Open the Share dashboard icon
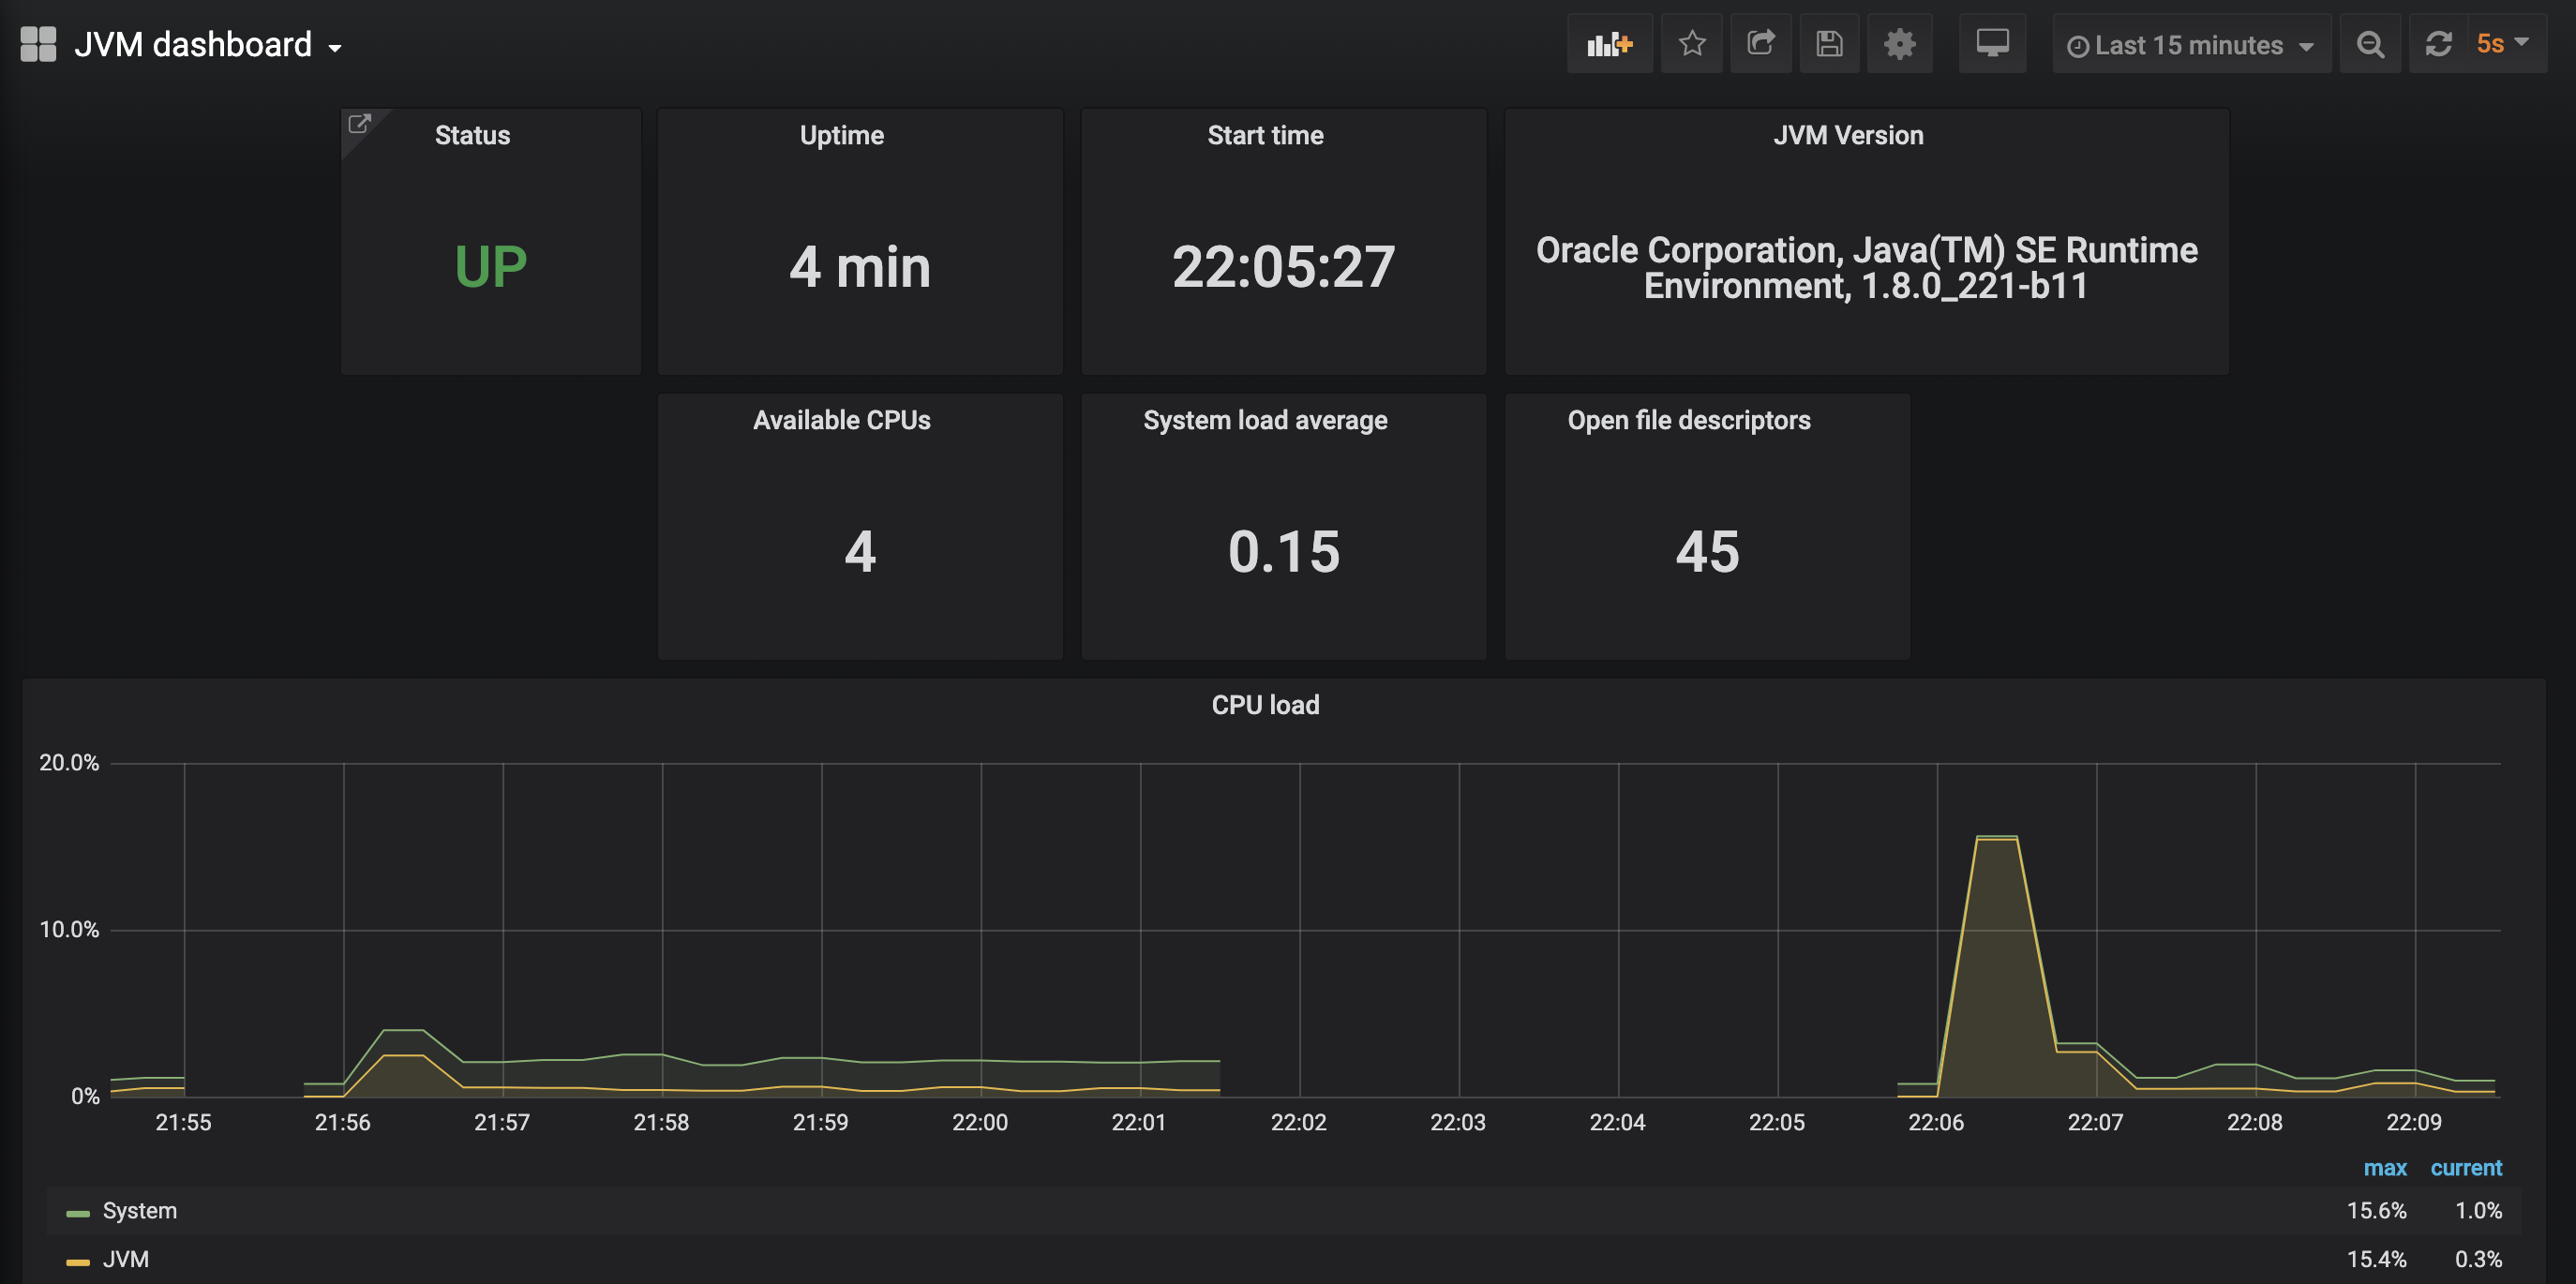This screenshot has height=1284, width=2576. tap(1760, 44)
